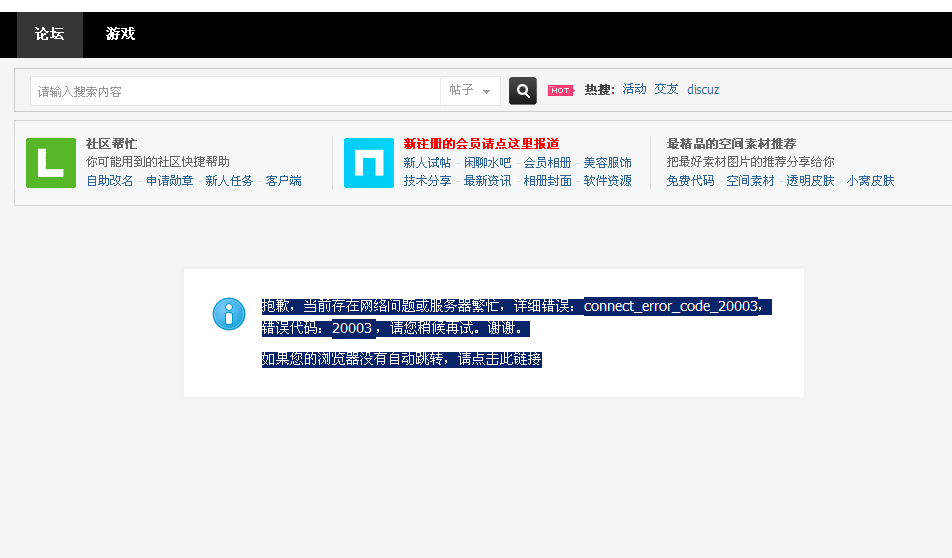
Task: Click the pink HOT badge icon
Action: pyautogui.click(x=560, y=91)
